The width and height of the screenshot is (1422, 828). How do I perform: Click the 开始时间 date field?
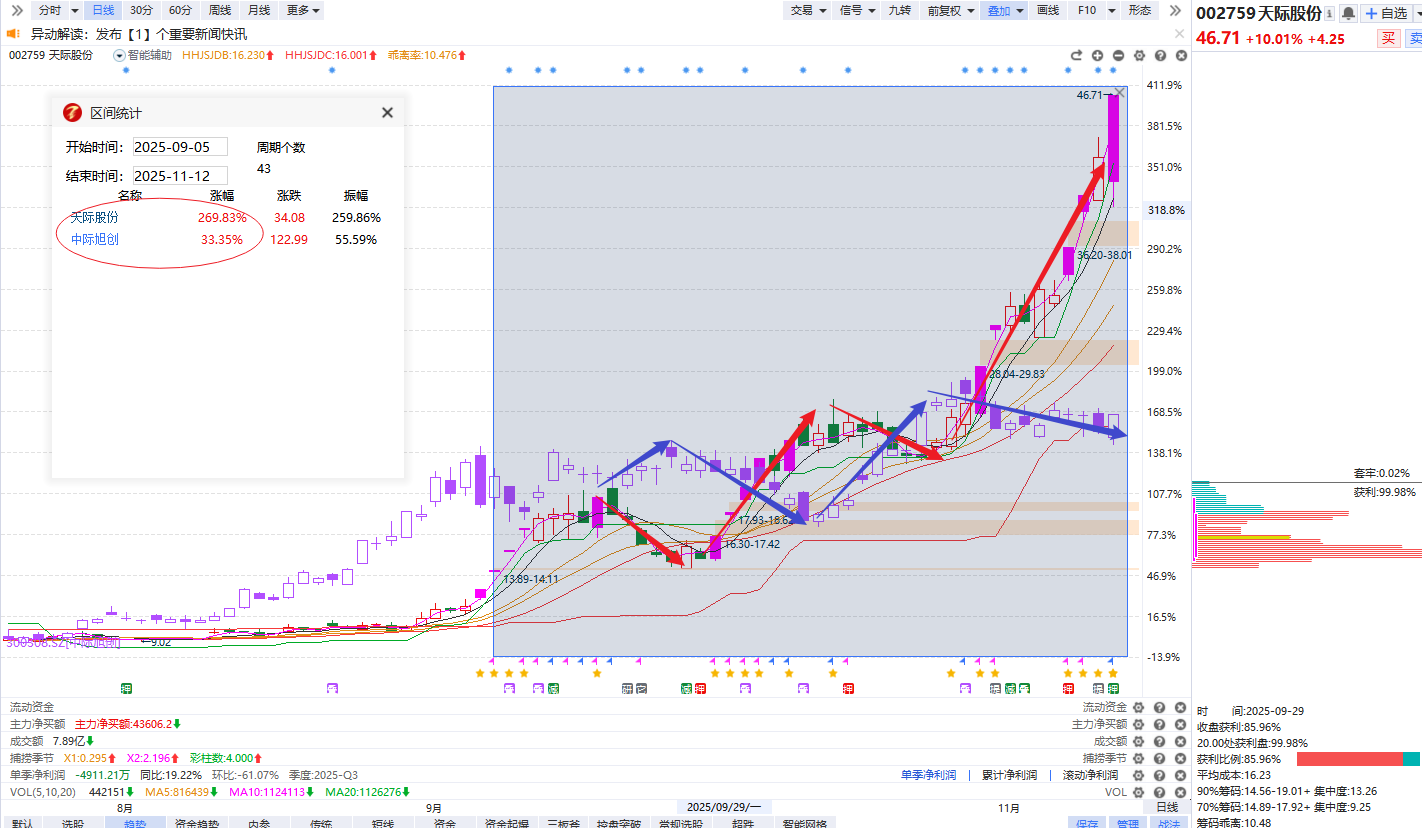tap(180, 147)
